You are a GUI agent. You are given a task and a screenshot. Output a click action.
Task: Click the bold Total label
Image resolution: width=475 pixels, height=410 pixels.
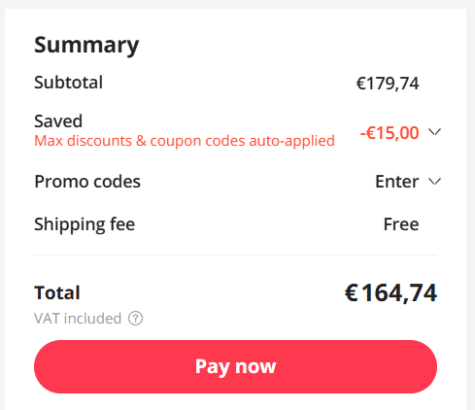(57, 293)
